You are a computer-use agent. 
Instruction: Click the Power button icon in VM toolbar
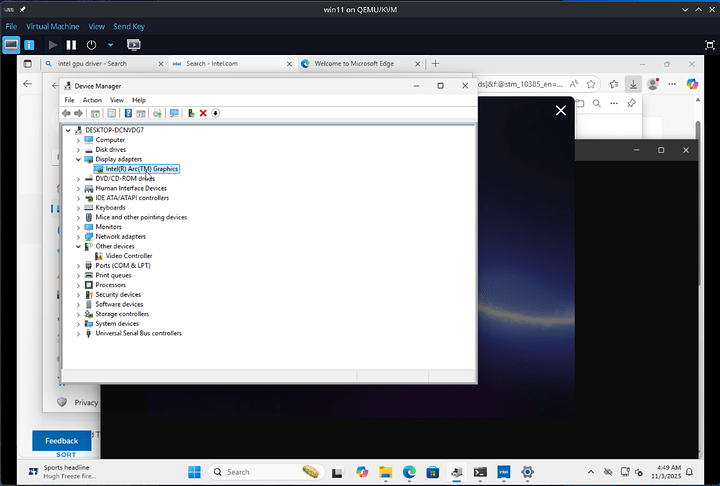91,45
